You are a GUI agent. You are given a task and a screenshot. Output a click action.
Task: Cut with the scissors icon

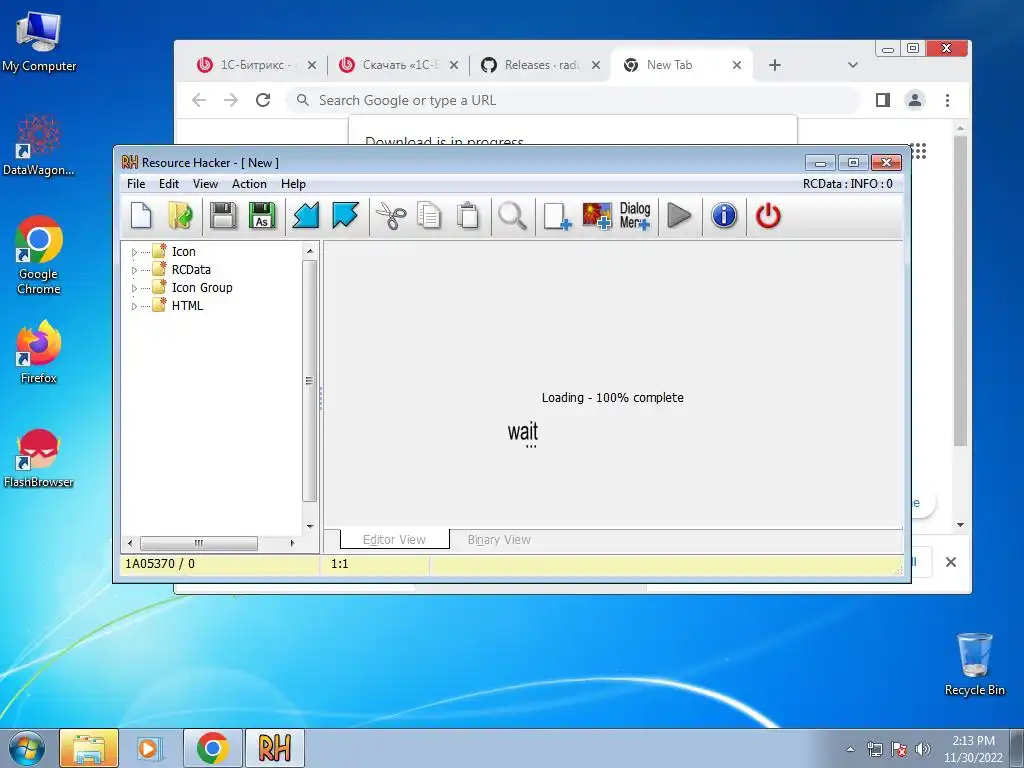point(391,216)
